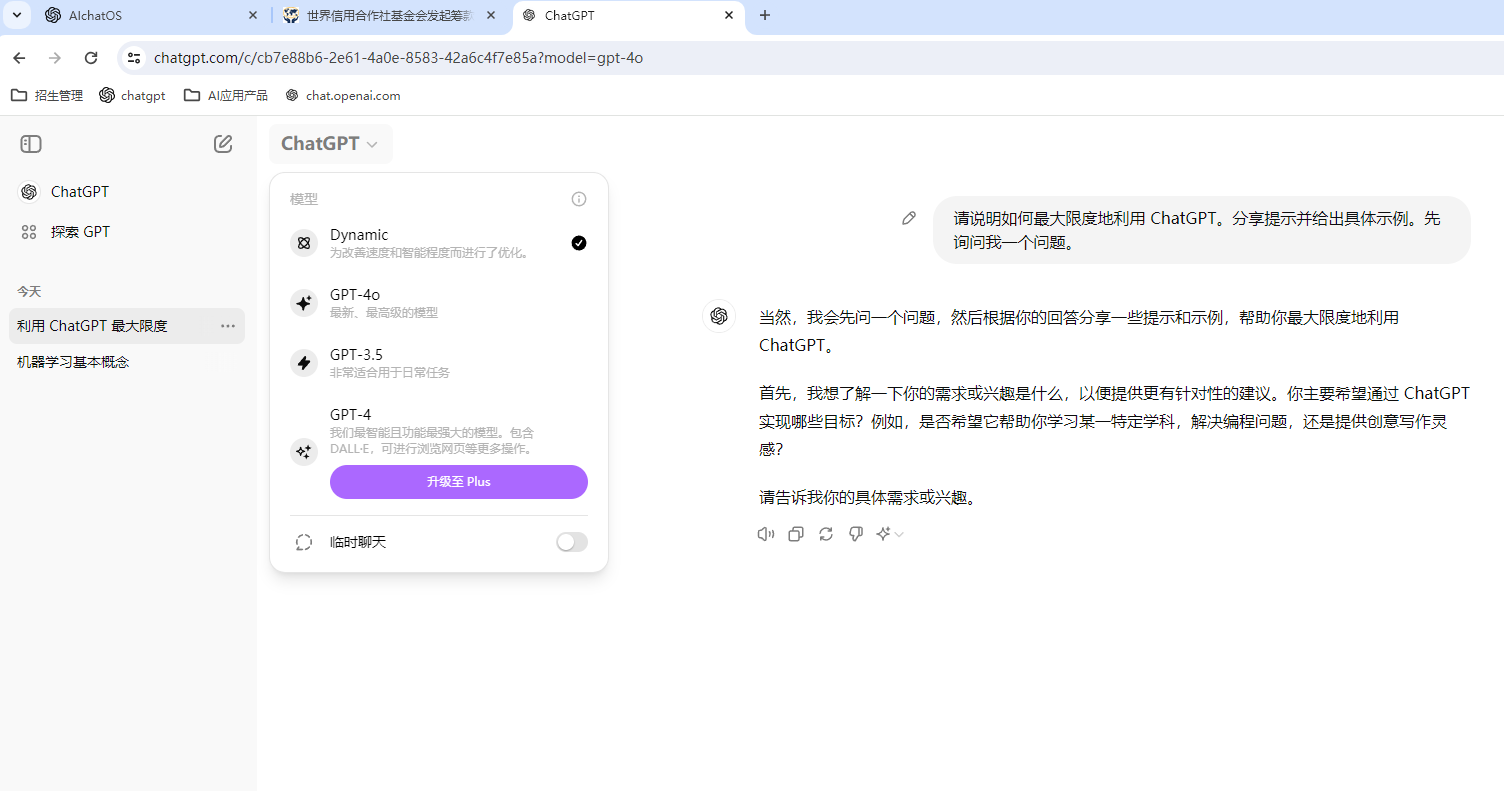The image size is (1504, 791).
Task: Switch to the 世界信用合作社基金会 browser tab
Action: (x=391, y=16)
